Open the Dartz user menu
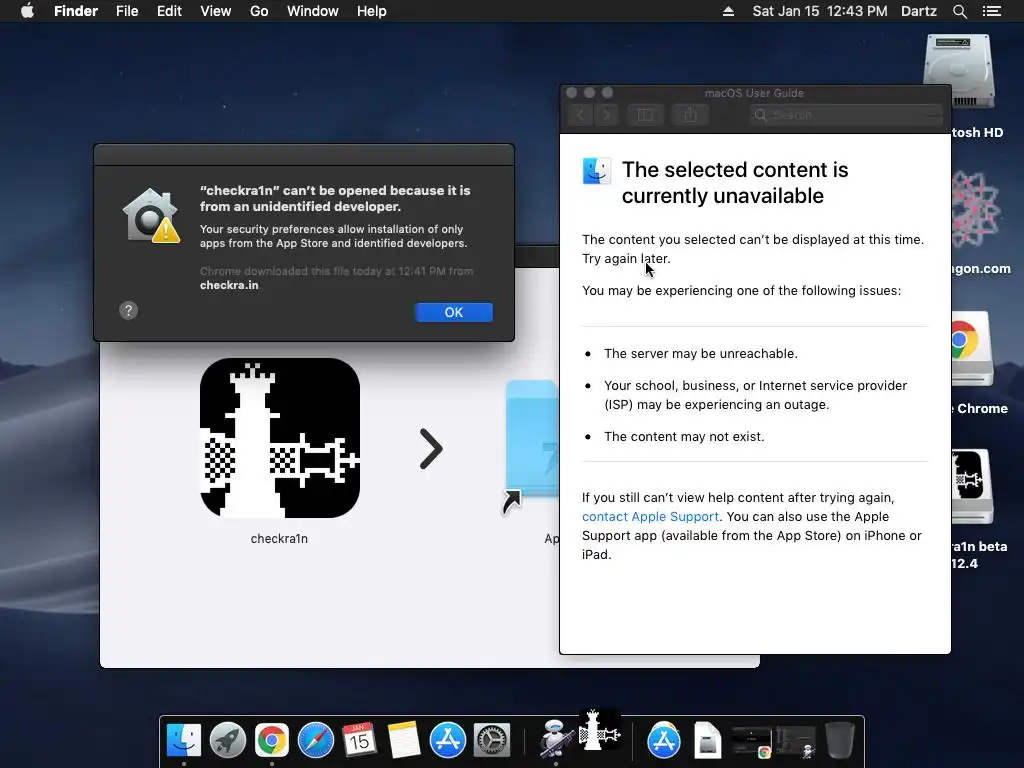 coord(918,11)
